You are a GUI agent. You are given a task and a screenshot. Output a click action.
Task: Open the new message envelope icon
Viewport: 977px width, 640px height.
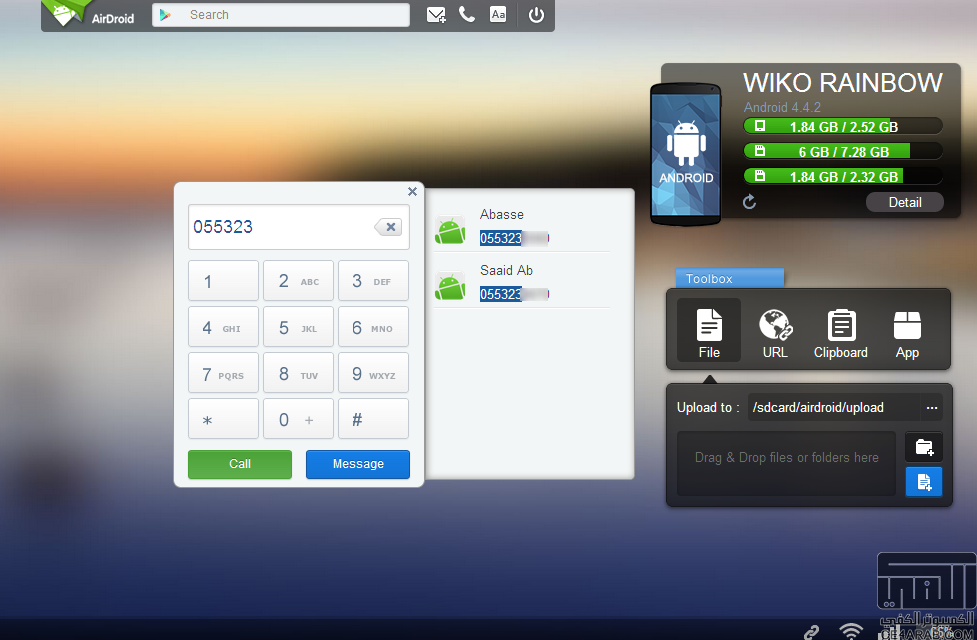tap(436, 14)
